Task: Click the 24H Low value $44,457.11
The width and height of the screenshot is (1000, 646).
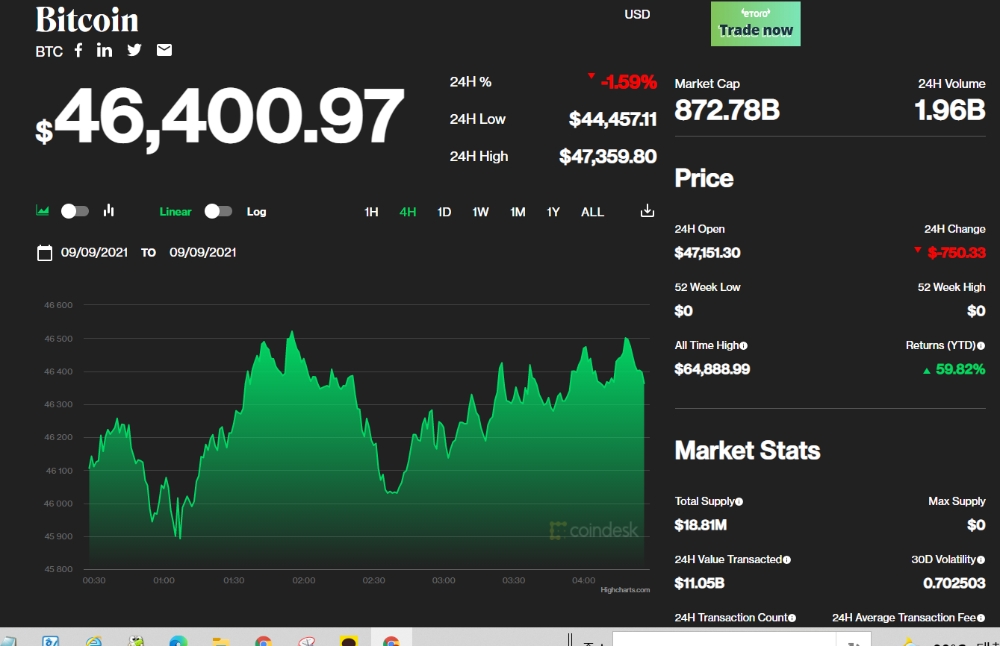Action: coord(613,119)
